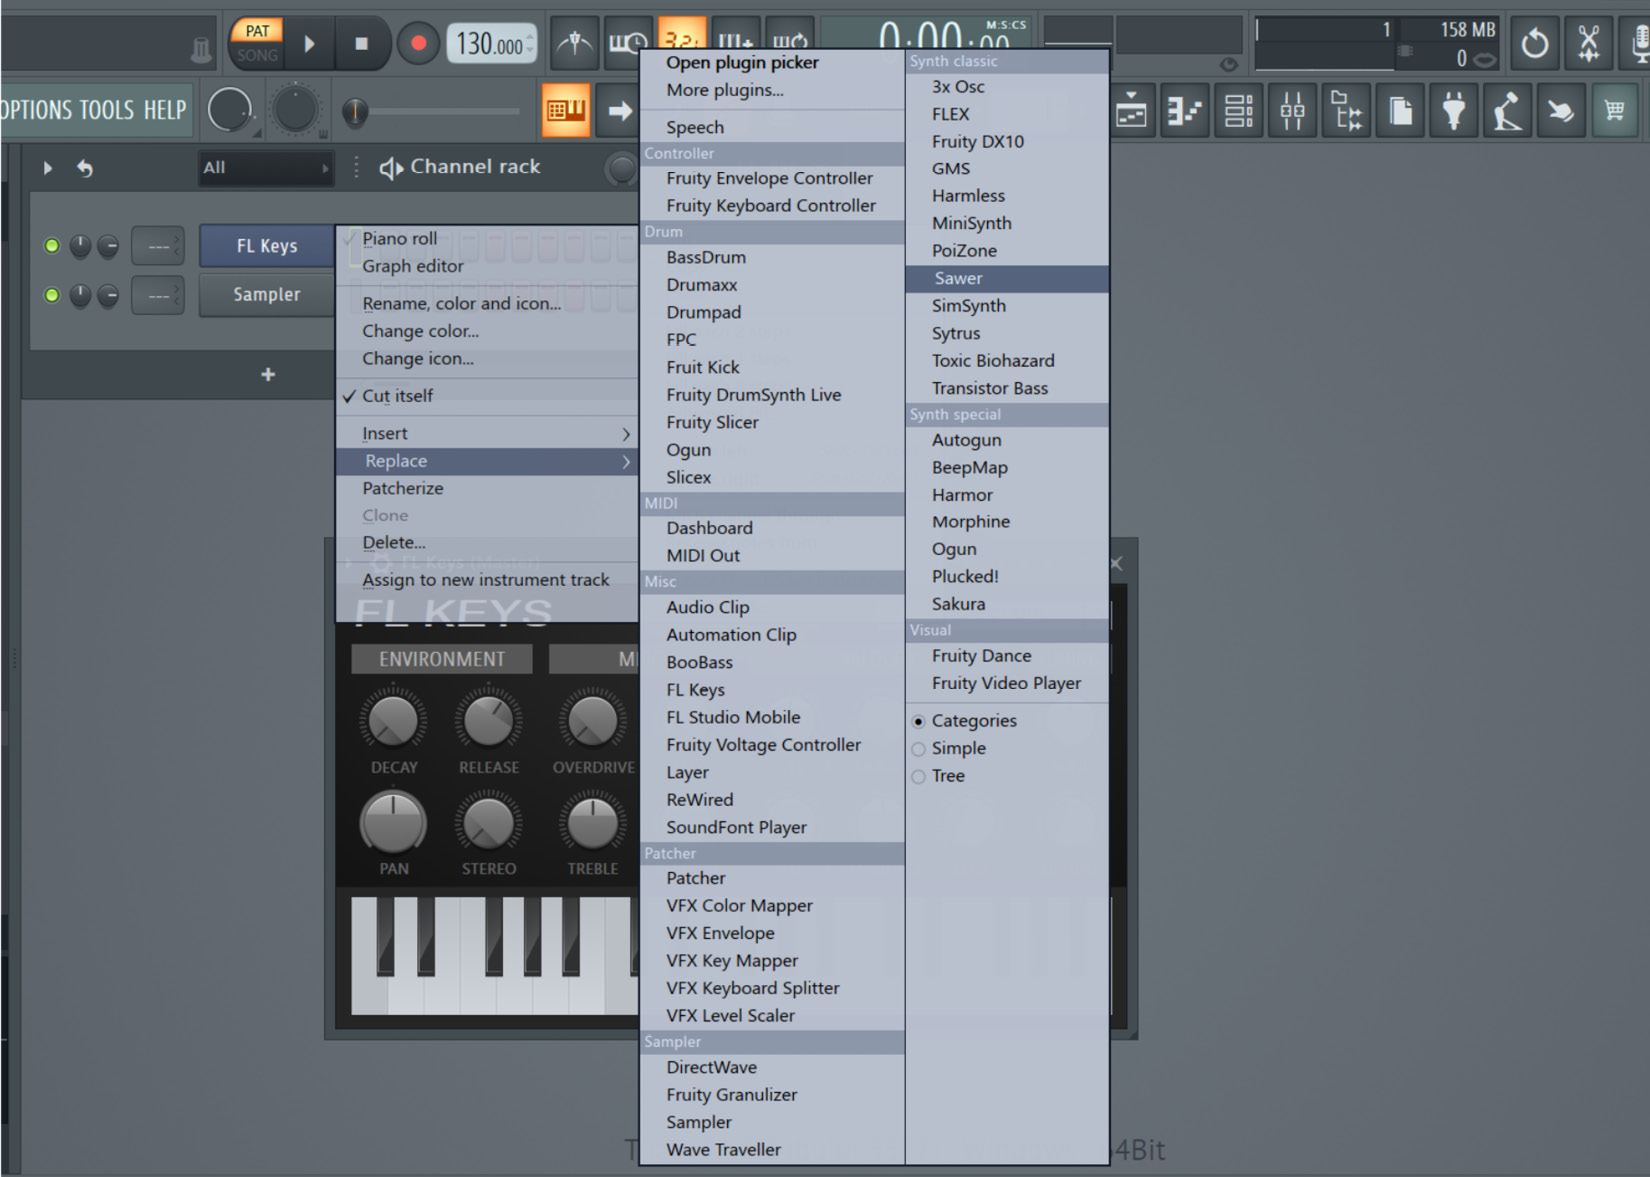The height and width of the screenshot is (1177, 1650).
Task: Click the channel rack undo arrow icon
Action: 85,168
